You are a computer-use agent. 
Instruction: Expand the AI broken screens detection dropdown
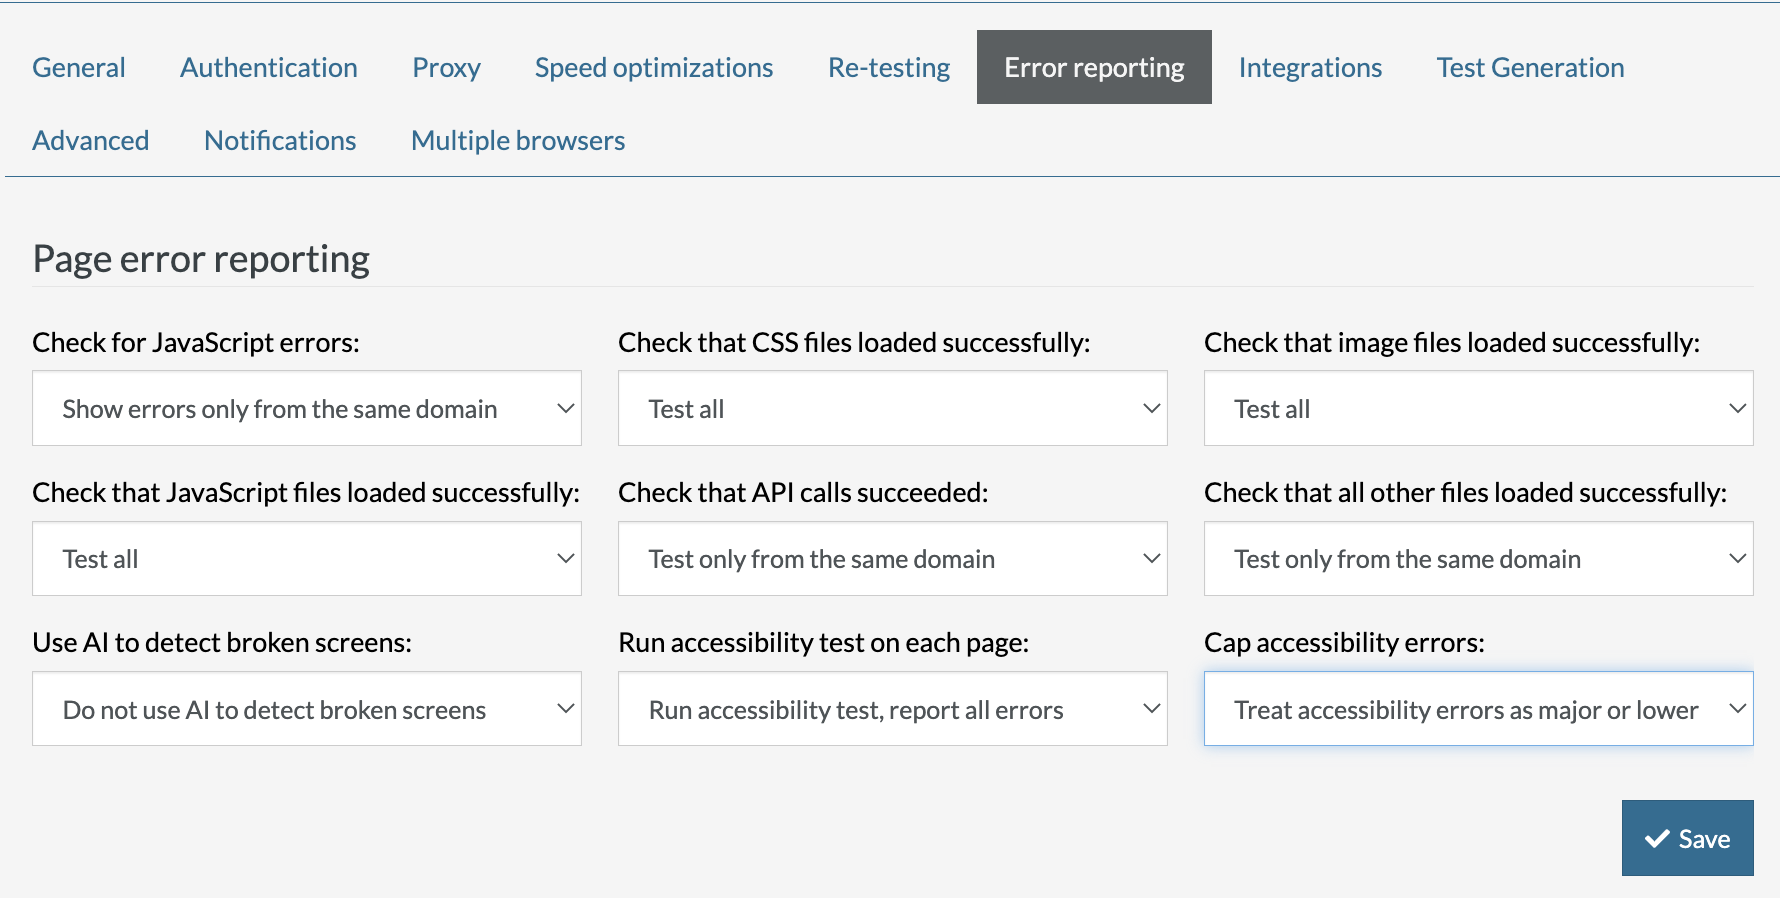pyautogui.click(x=306, y=709)
